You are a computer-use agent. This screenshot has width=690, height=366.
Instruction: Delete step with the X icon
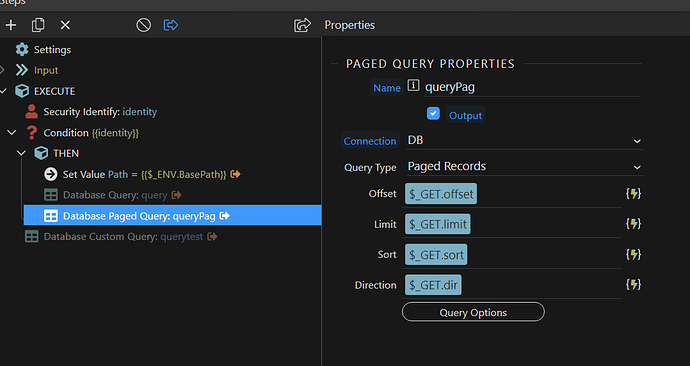tap(65, 25)
